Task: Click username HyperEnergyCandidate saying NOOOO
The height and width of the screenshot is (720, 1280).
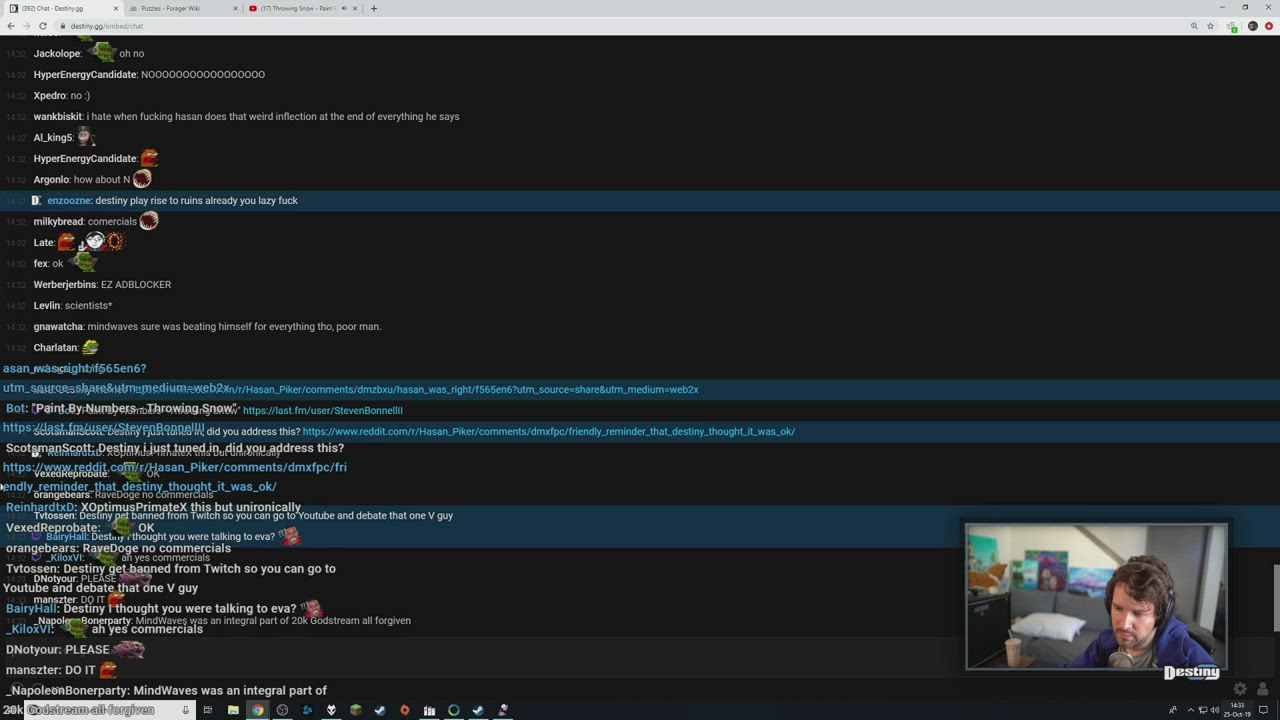Action: click(x=85, y=75)
